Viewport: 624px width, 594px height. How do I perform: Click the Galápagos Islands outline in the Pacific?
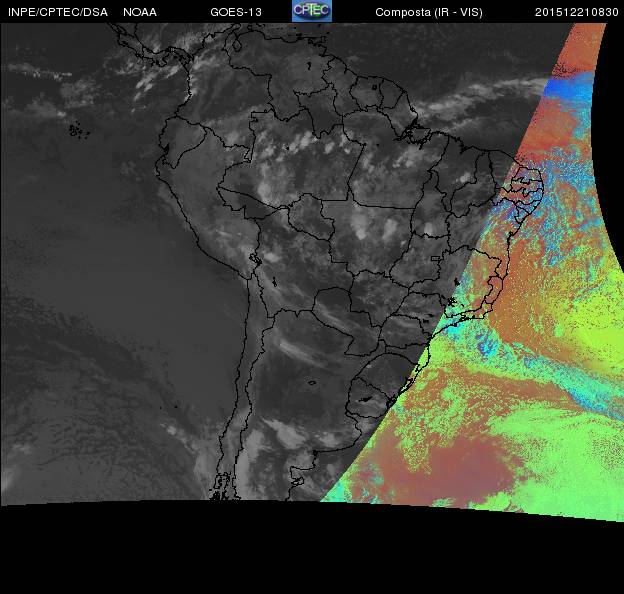click(75, 129)
